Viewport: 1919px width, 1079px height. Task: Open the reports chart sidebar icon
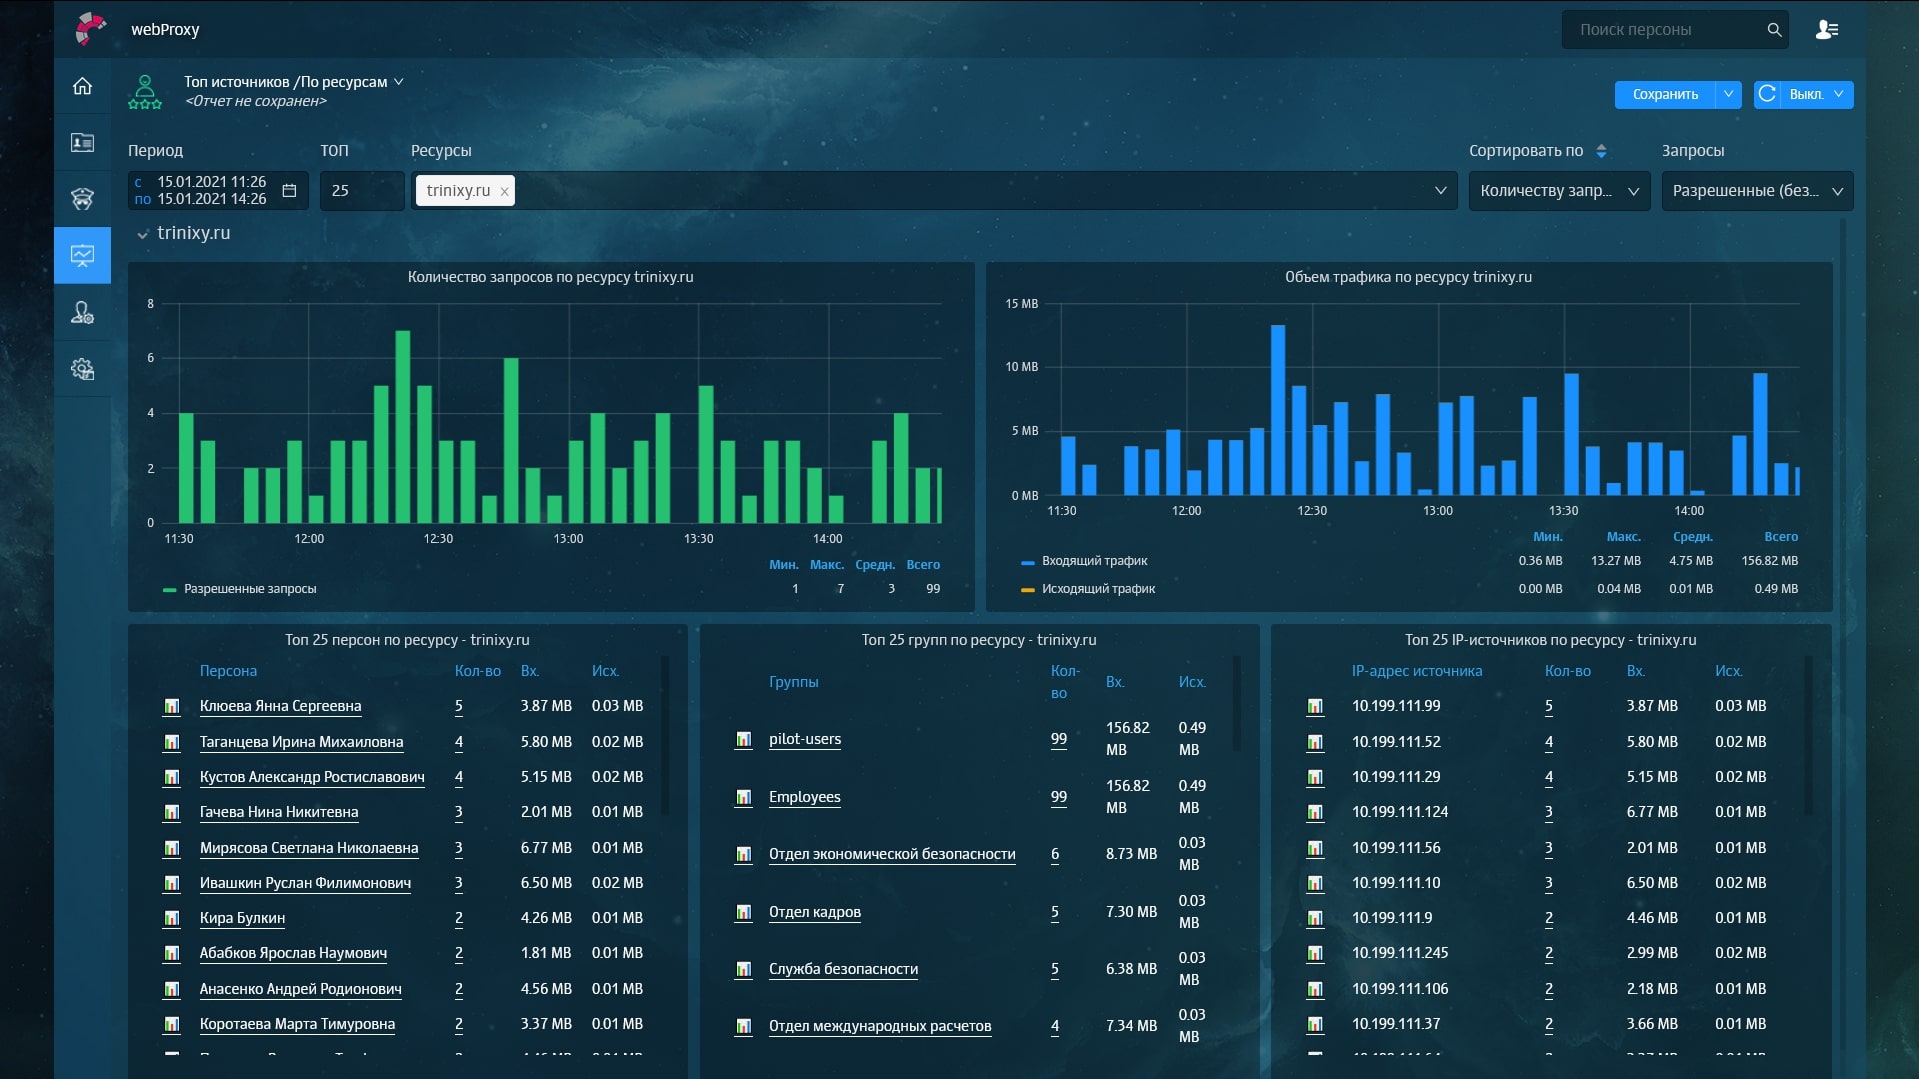82,256
